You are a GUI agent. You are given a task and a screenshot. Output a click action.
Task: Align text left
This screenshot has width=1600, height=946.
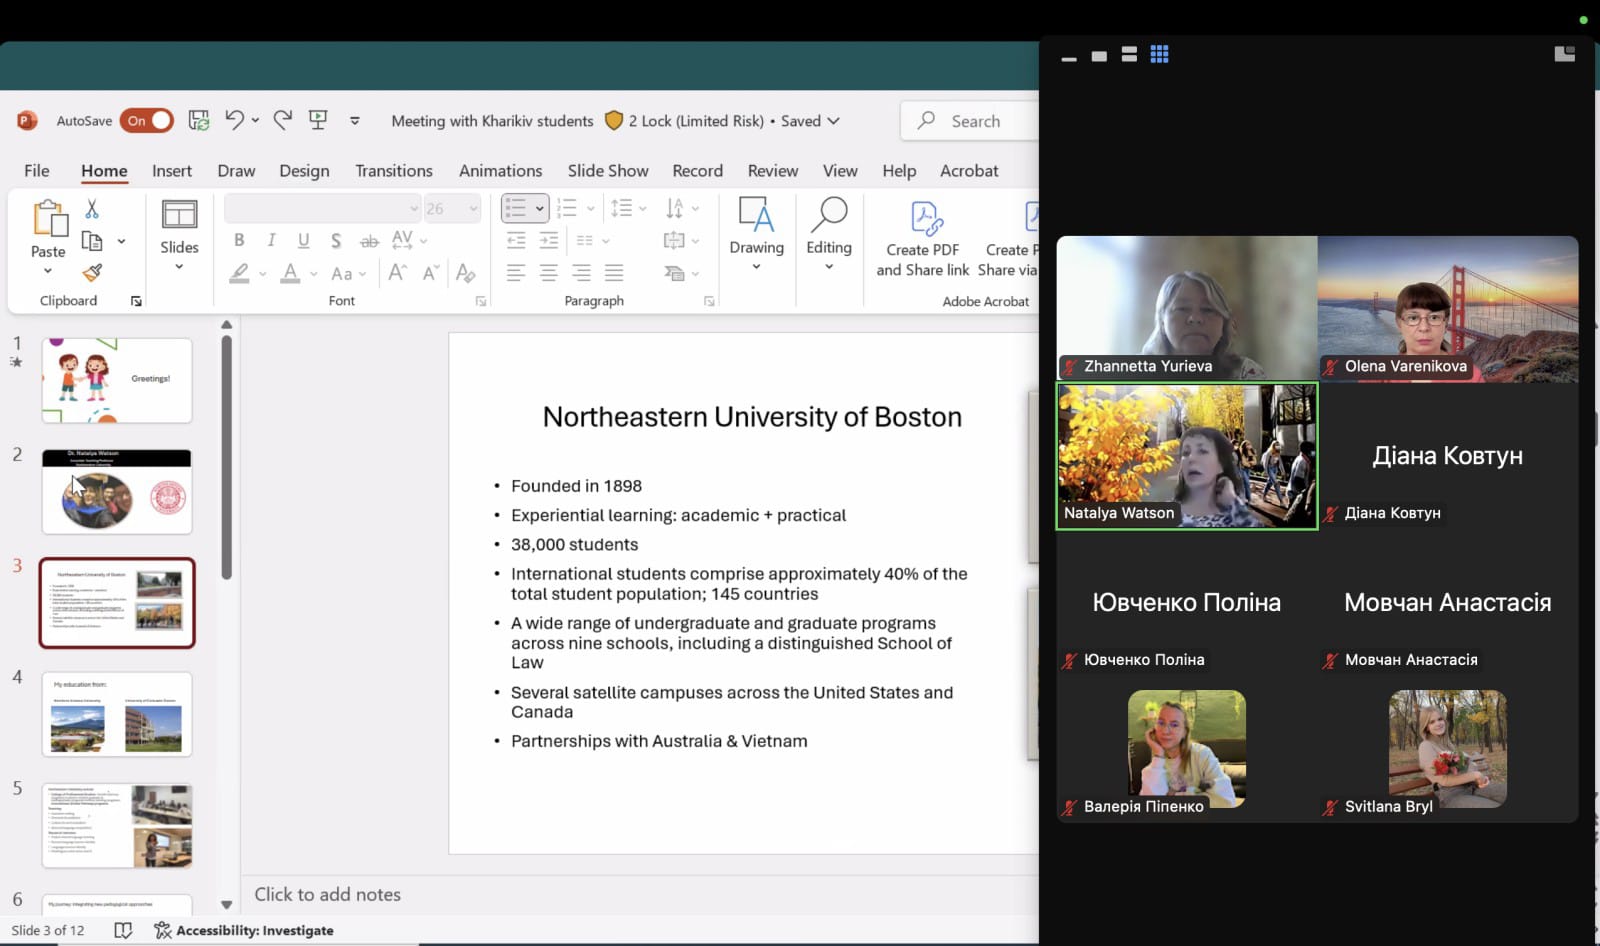(516, 272)
